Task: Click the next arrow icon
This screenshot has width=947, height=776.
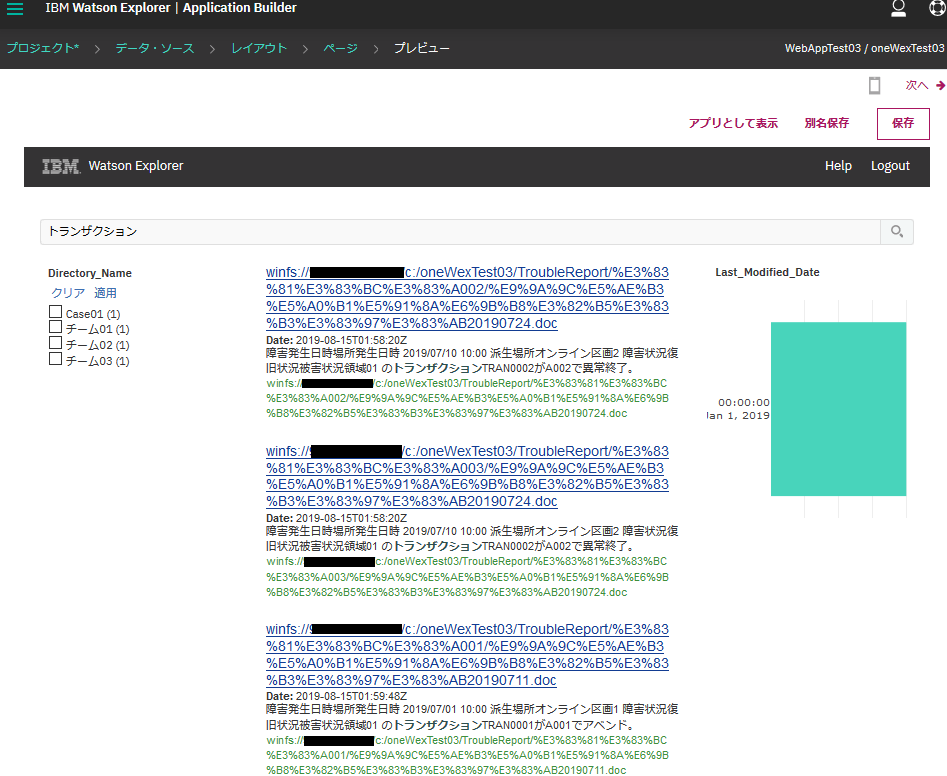Action: click(x=940, y=86)
